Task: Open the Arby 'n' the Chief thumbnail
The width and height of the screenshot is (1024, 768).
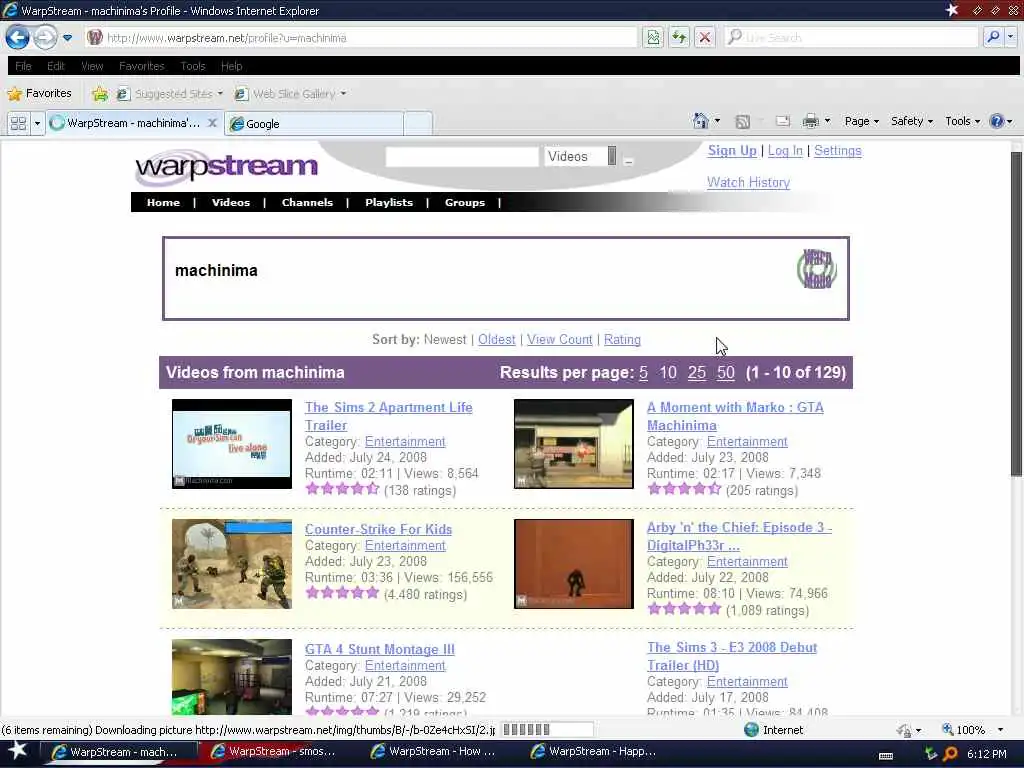Action: click(x=573, y=564)
